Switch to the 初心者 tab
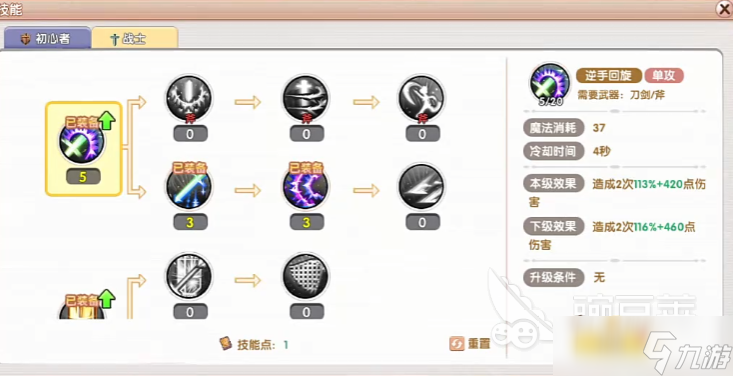This screenshot has width=733, height=376. click(x=47, y=38)
